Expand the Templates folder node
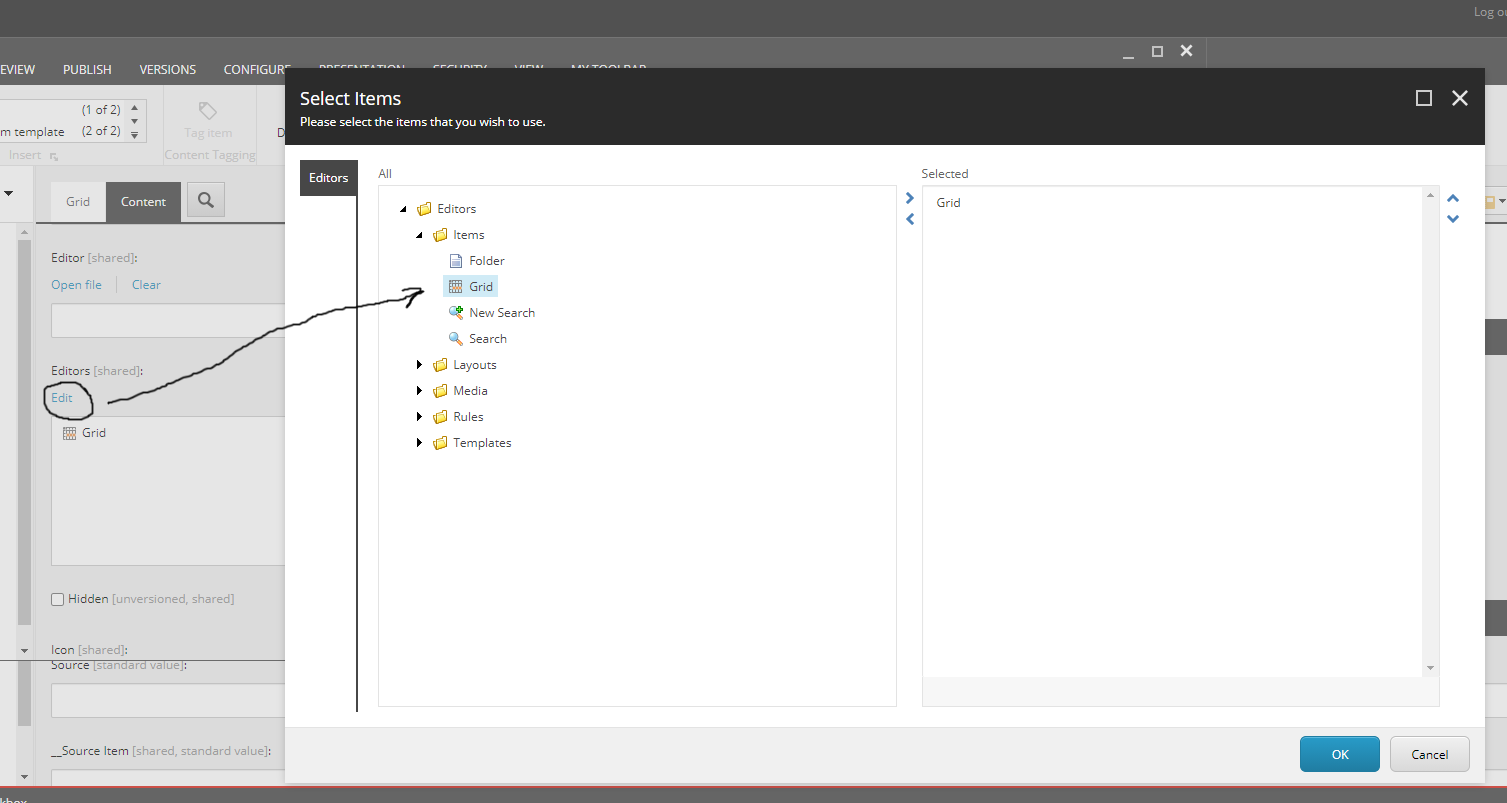Viewport: 1507px width, 803px height. click(x=420, y=442)
